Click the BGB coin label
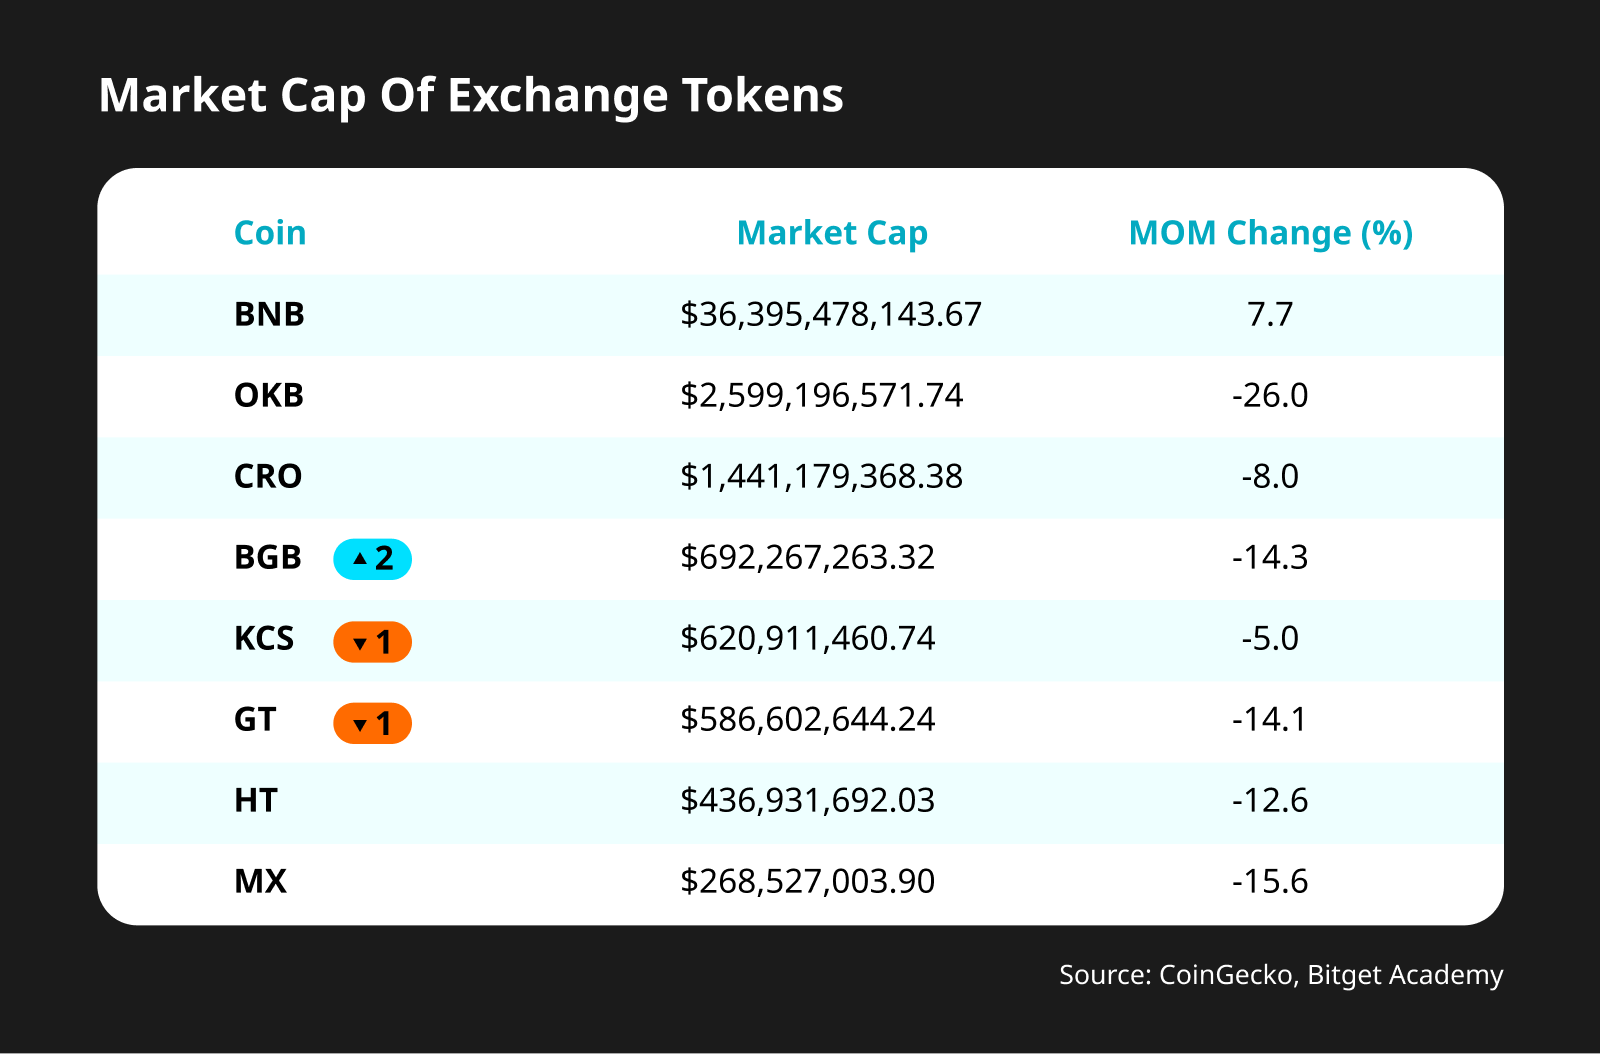Screen dimensions: 1600x1054 point(268,558)
